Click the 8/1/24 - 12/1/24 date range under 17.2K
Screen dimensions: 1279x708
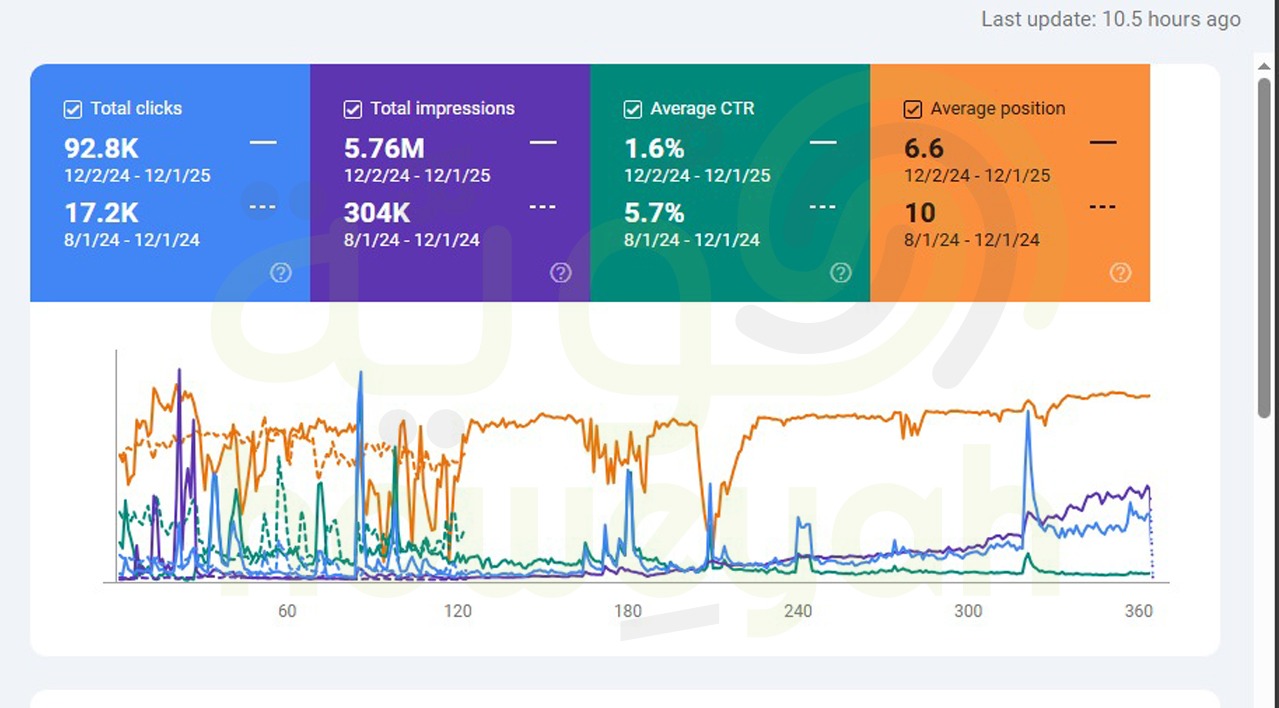click(x=132, y=239)
